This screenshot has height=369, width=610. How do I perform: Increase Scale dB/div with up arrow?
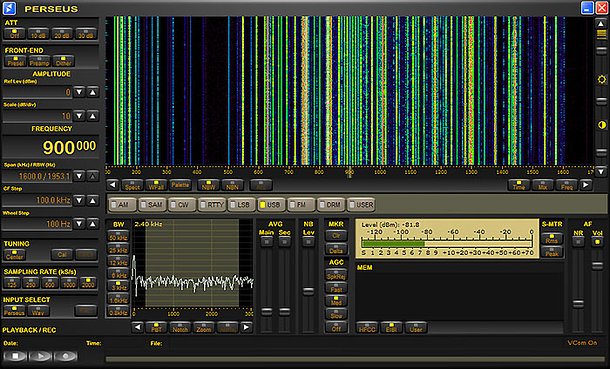(x=93, y=116)
